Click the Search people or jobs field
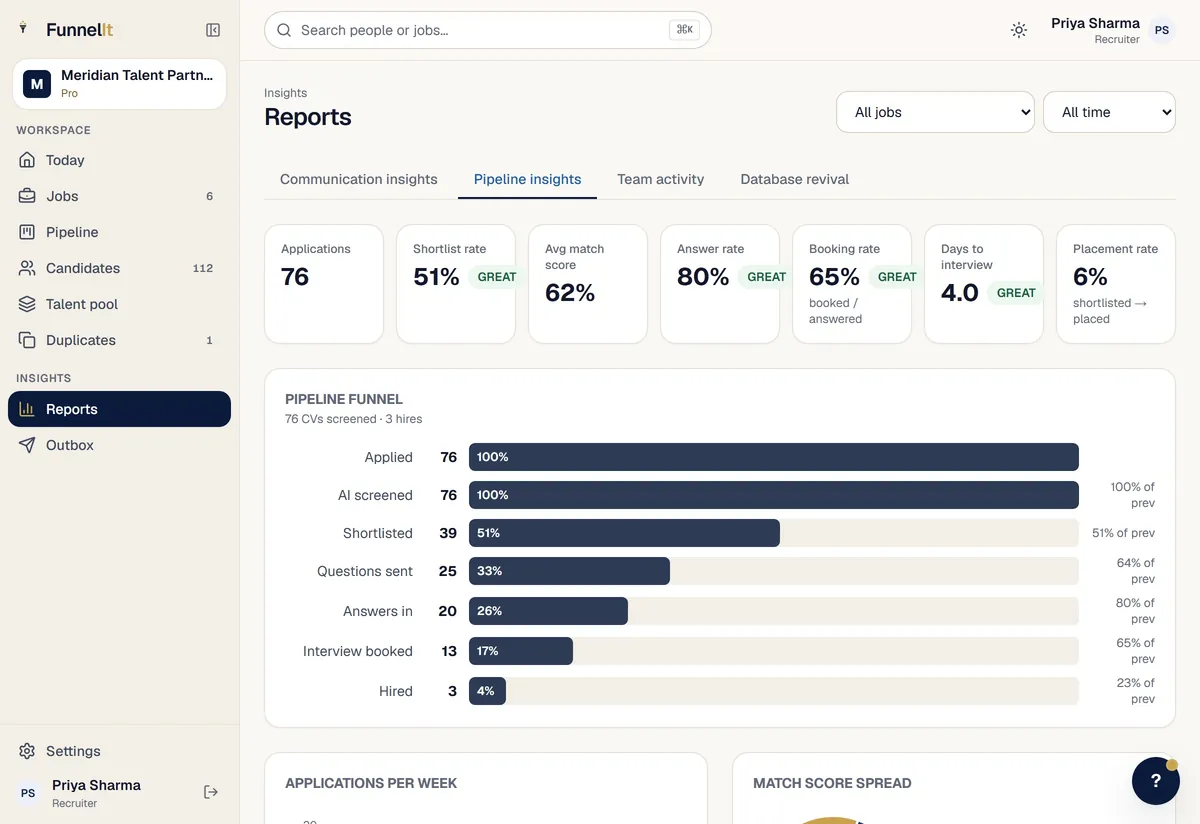Viewport: 1200px width, 824px height. coord(488,30)
